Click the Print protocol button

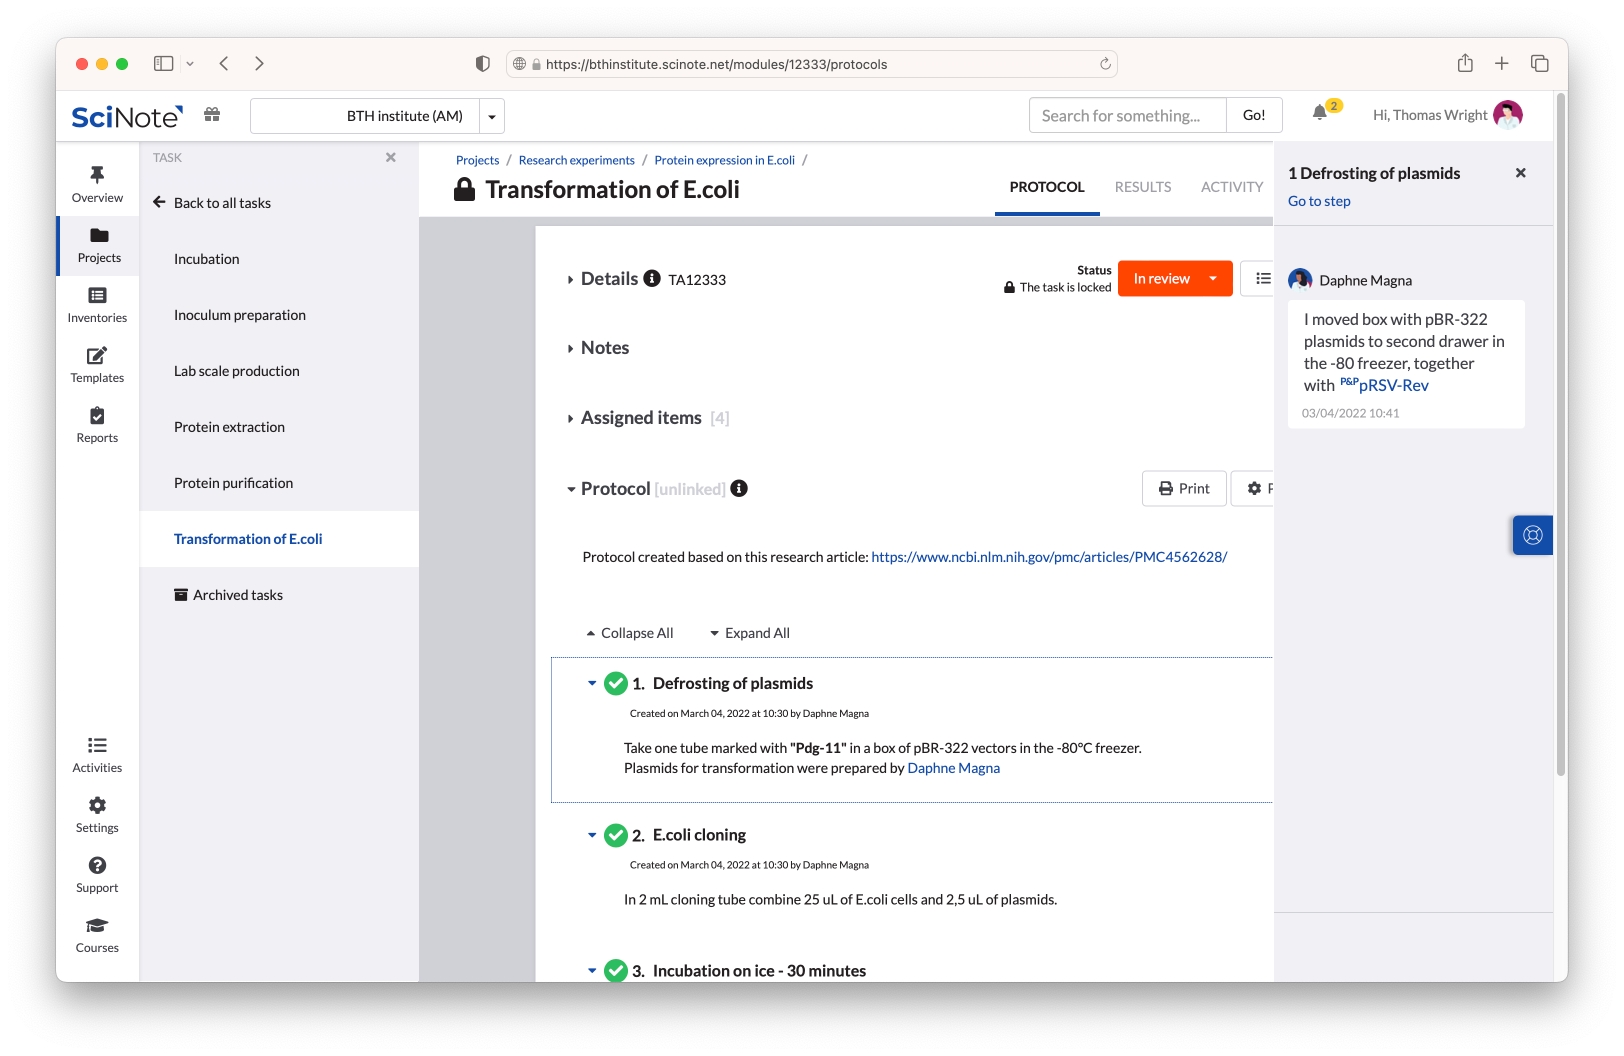coord(1184,489)
